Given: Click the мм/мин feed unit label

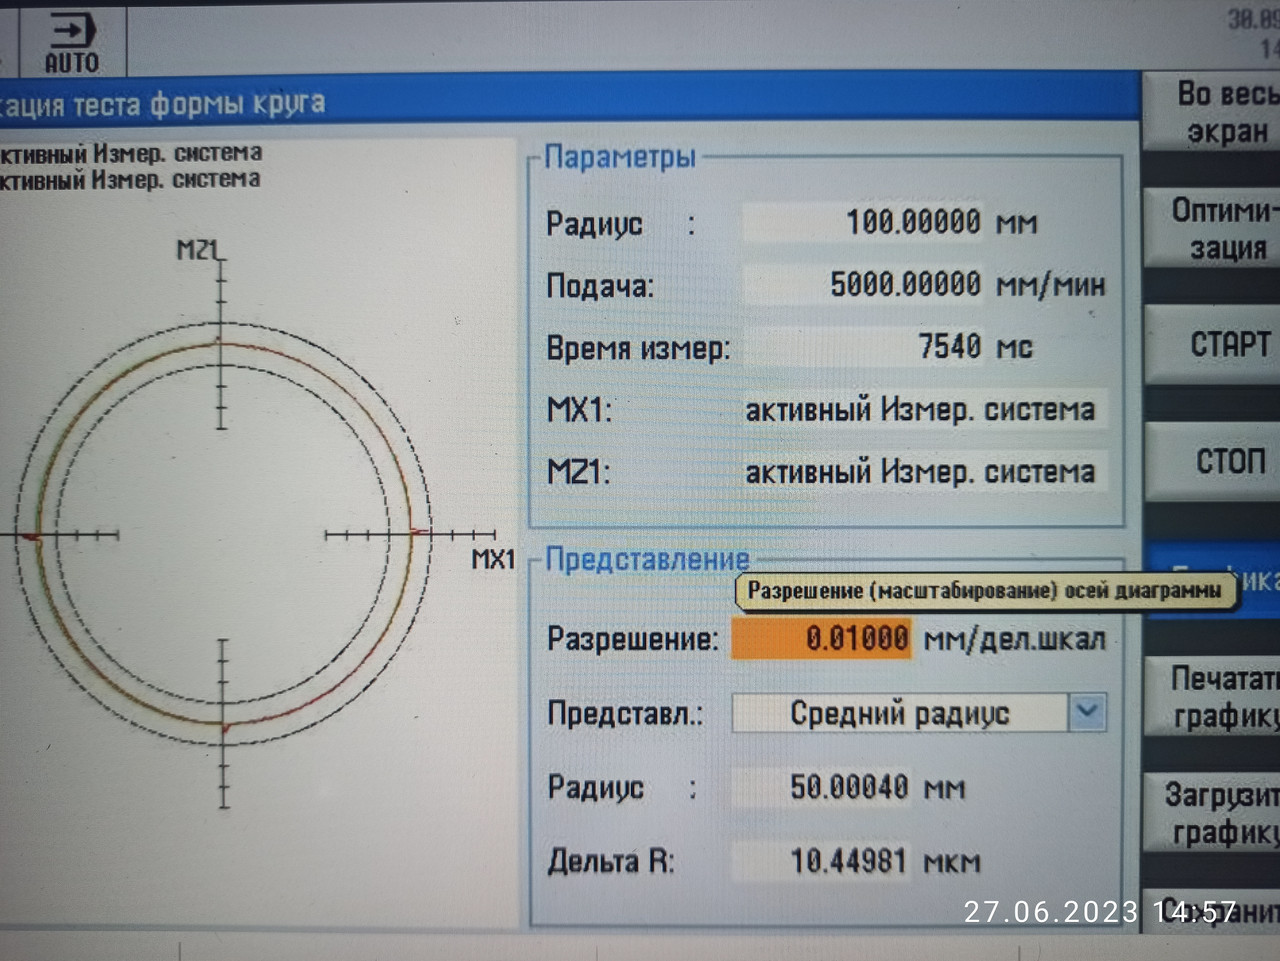Looking at the screenshot, I should [1051, 286].
